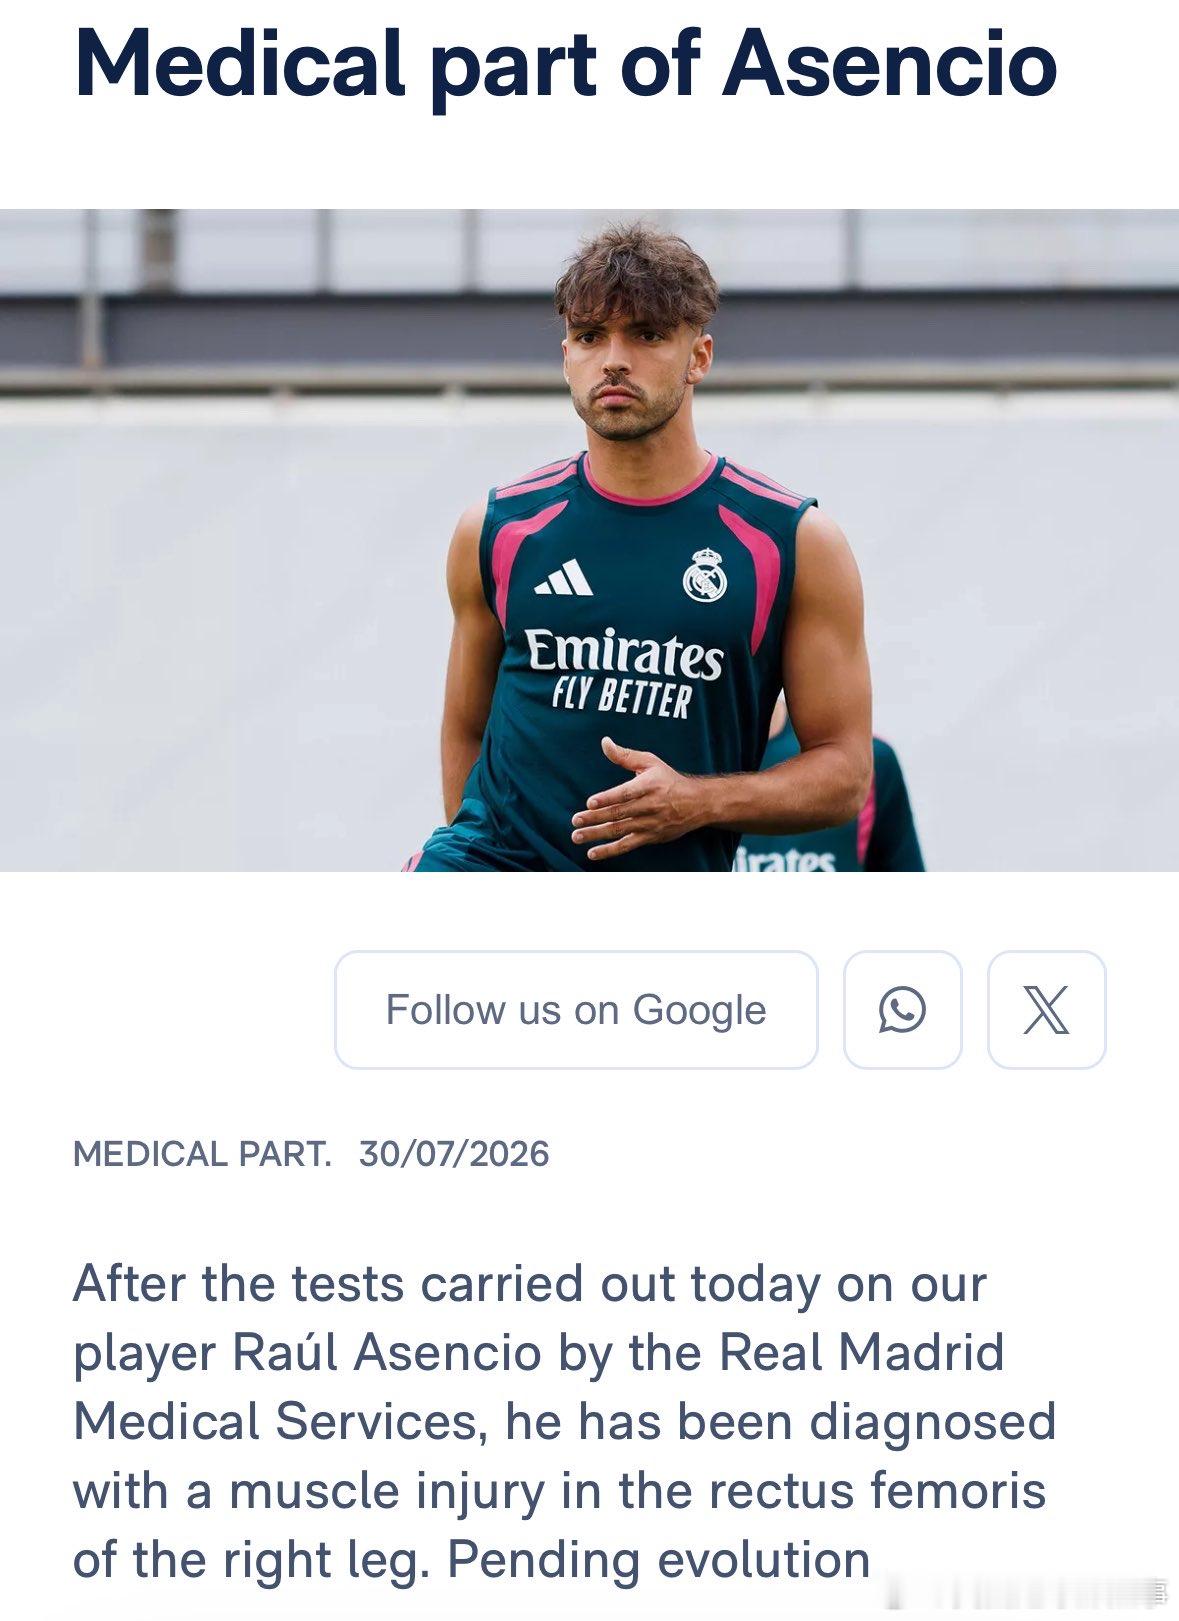
Task: Open the Asencio training photo
Action: pos(589,540)
